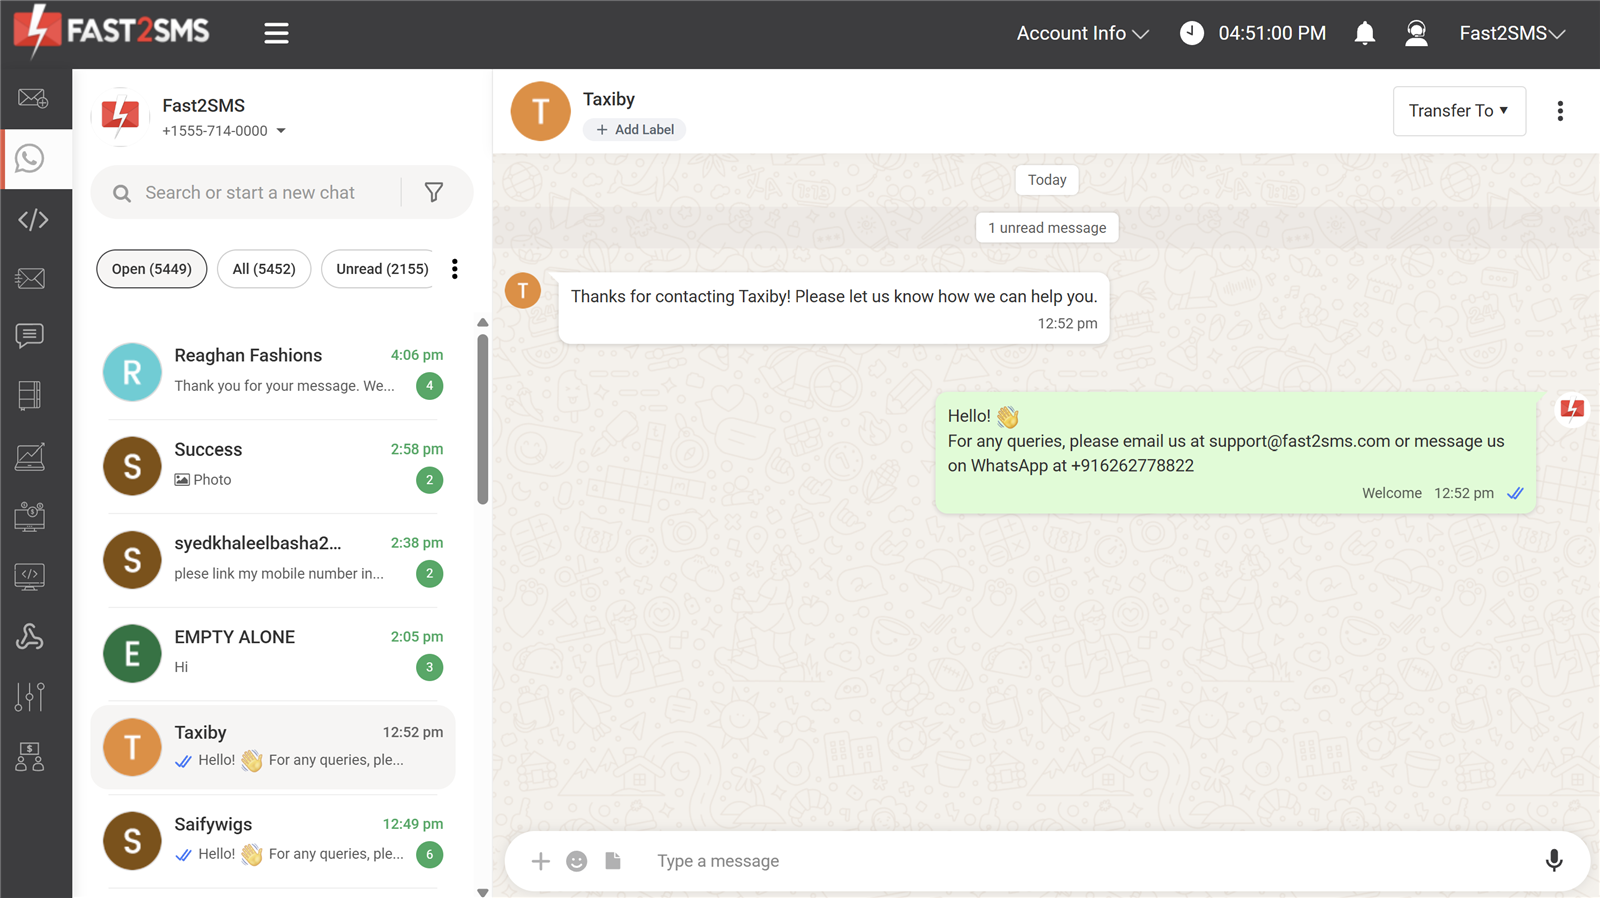The height and width of the screenshot is (898, 1600).
Task: Click the green Hello welcome message bubble
Action: click(x=1236, y=453)
